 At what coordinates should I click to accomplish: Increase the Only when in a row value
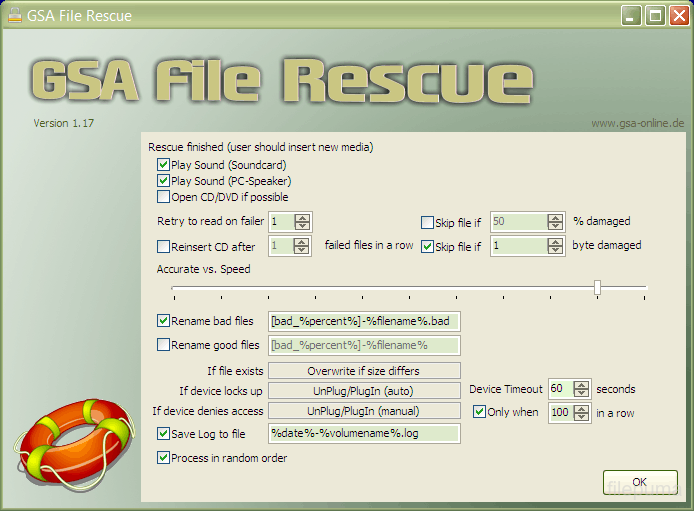(x=583, y=408)
